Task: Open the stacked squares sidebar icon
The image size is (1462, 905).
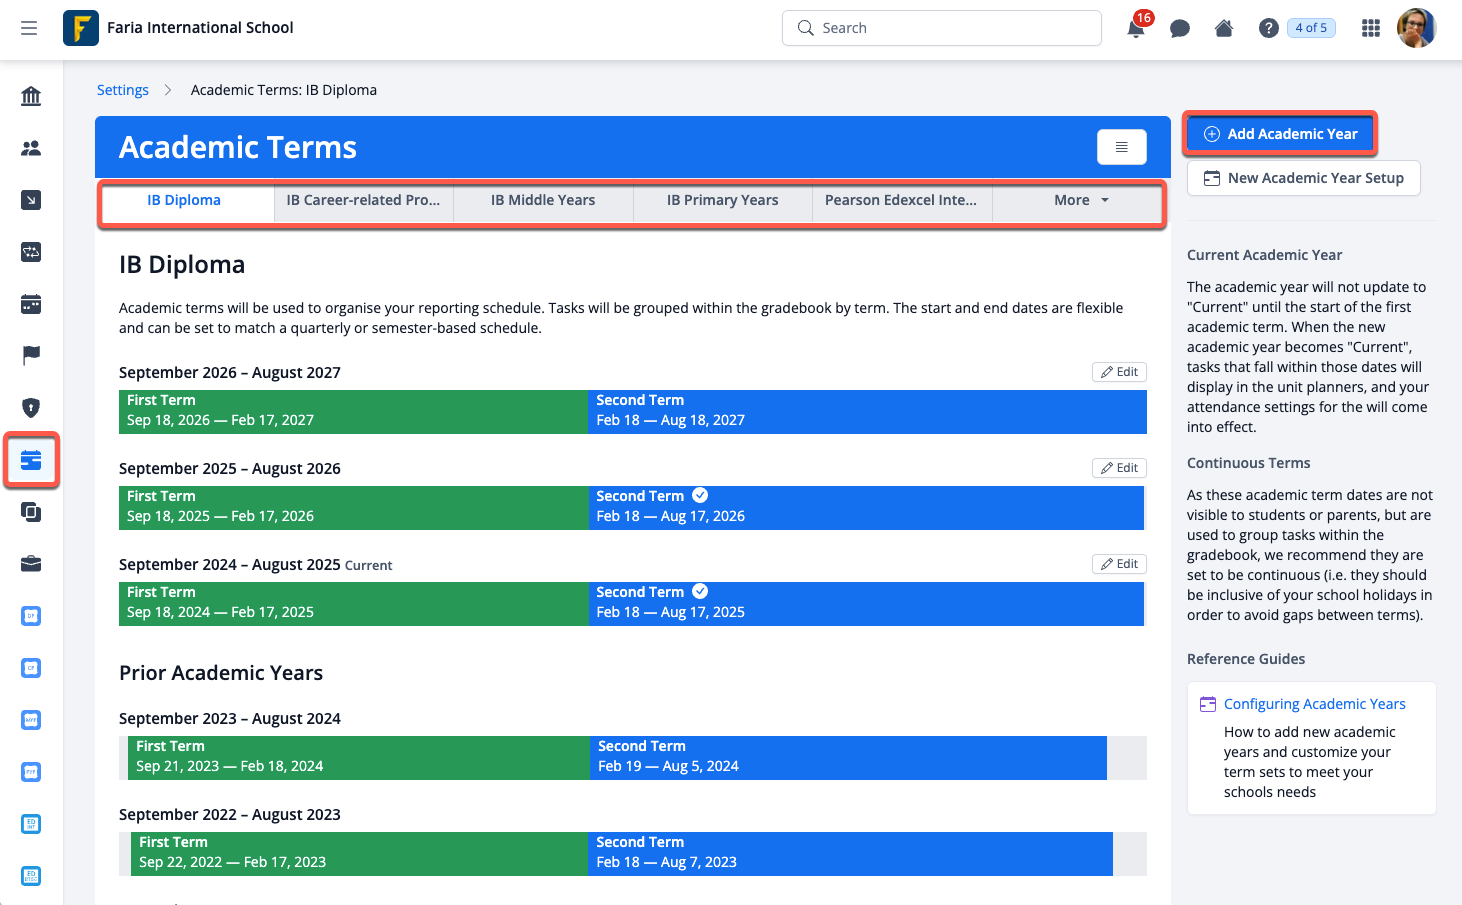Action: pyautogui.click(x=31, y=512)
